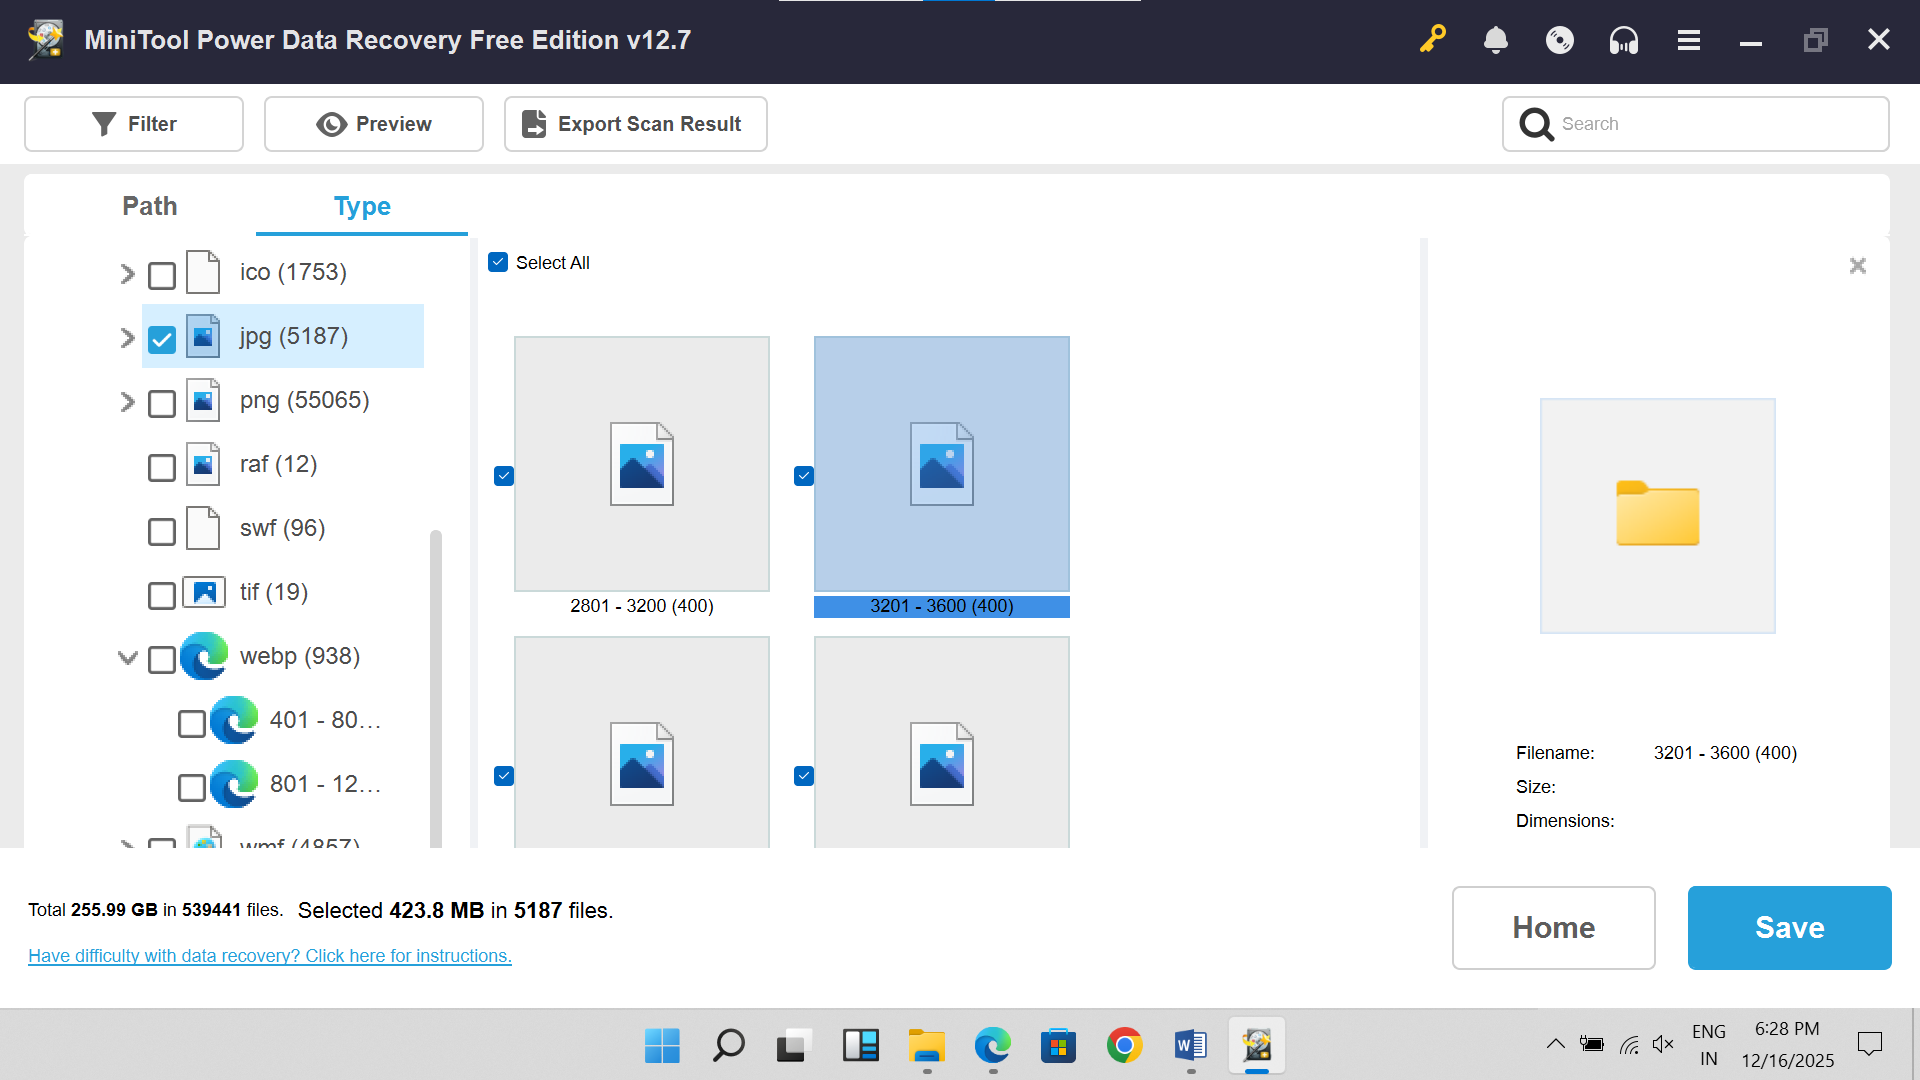Open the hamburger menu icon

pos(1689,40)
